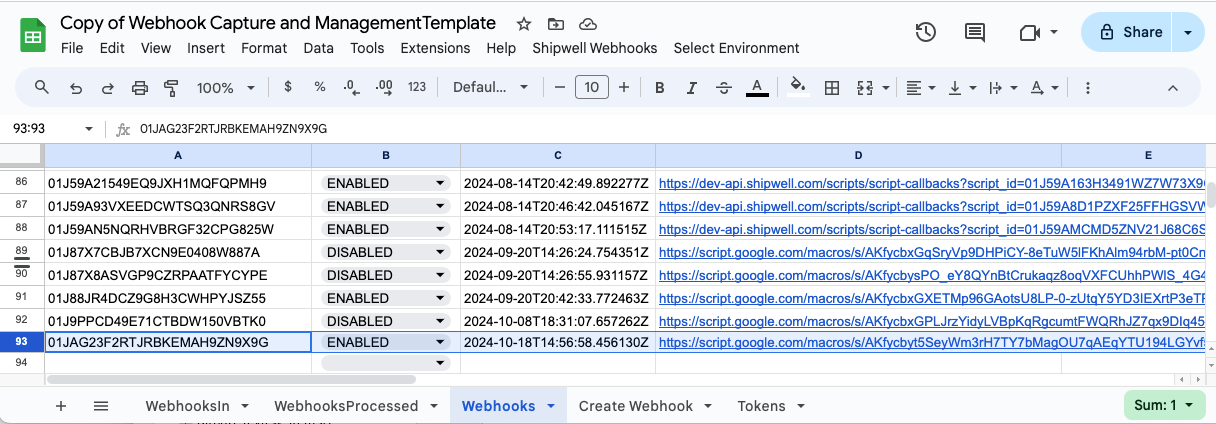Open the File menu
The image size is (1216, 424).
click(72, 48)
